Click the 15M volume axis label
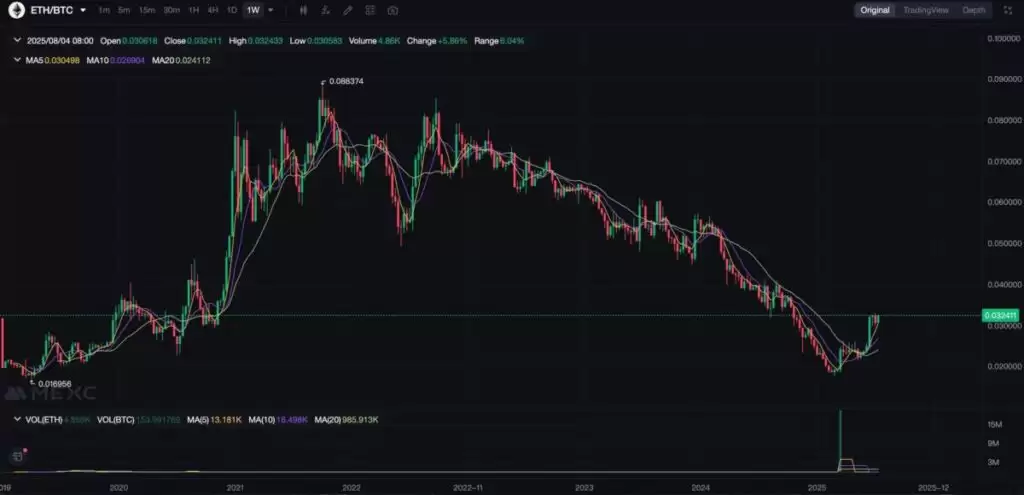 tap(995, 425)
